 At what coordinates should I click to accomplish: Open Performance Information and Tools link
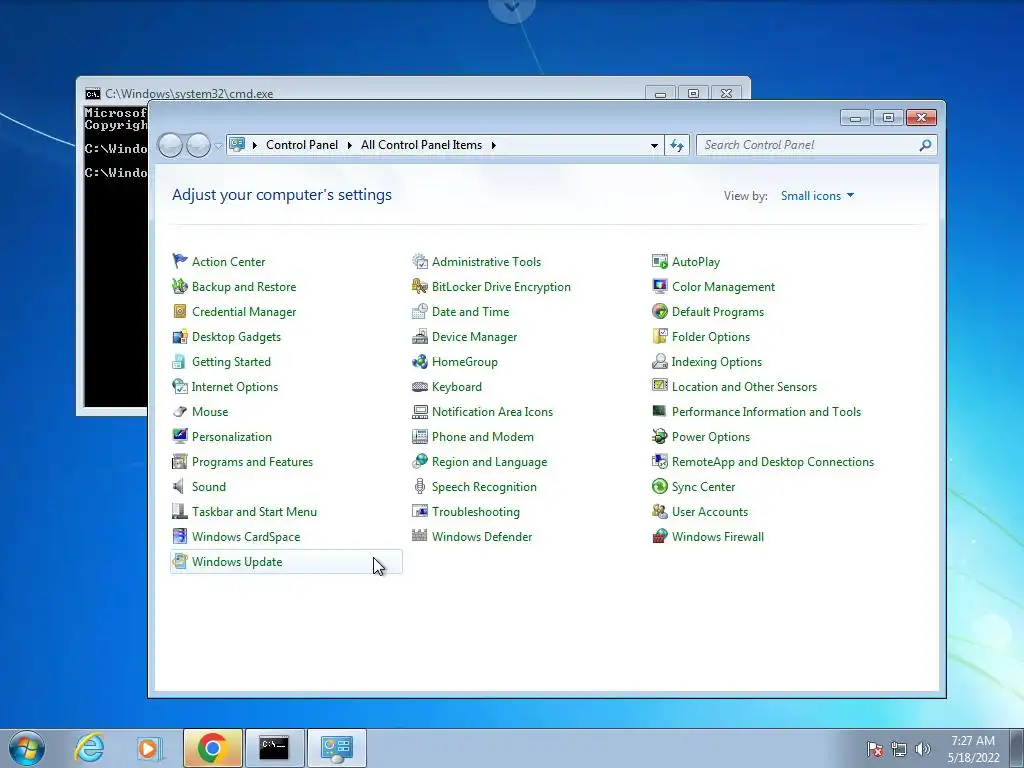tap(766, 412)
